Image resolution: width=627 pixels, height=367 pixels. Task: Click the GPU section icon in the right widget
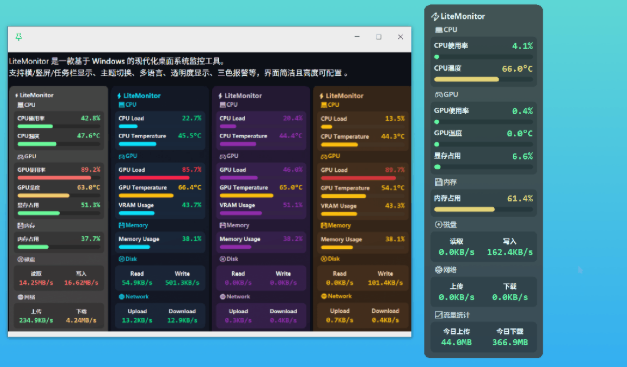[439, 95]
